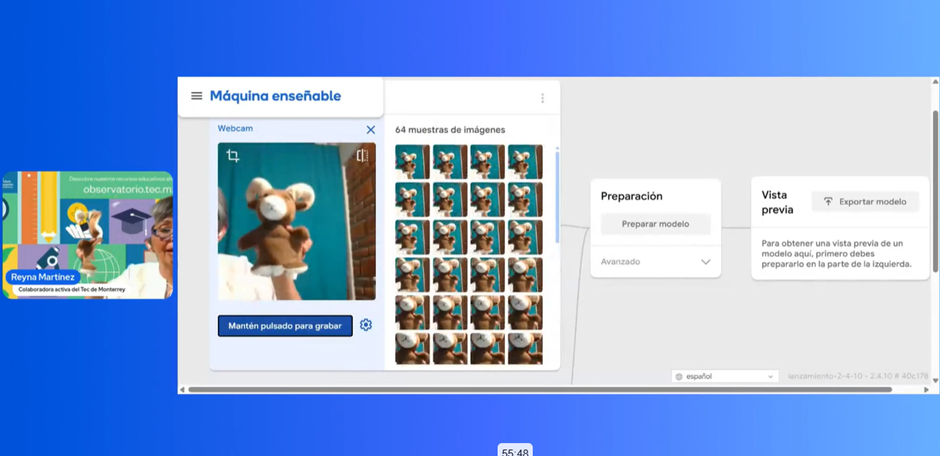940x456 pixels.
Task: Click the horizontal scrollbar at the bottom
Action: (540, 389)
